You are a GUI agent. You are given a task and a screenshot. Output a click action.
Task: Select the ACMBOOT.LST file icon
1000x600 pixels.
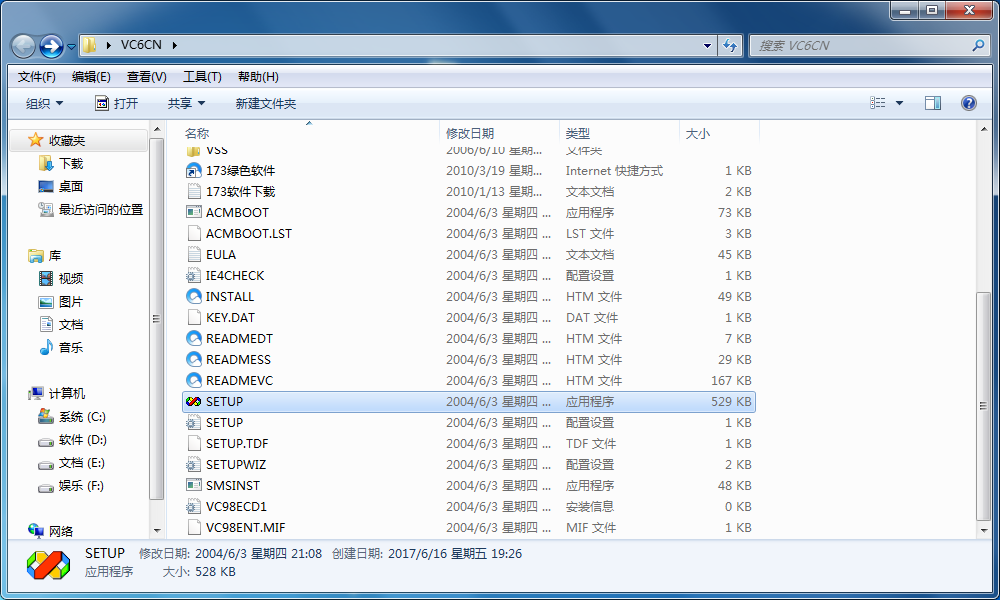[x=193, y=234]
